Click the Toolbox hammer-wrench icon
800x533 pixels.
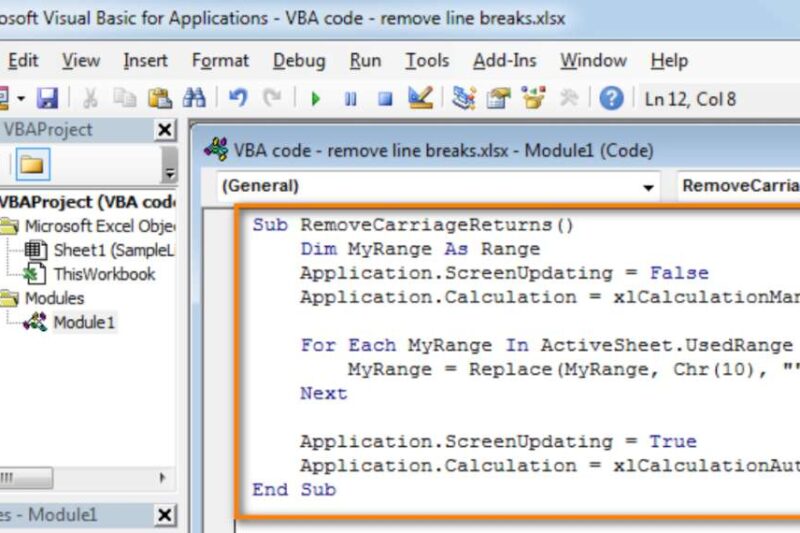(x=569, y=97)
